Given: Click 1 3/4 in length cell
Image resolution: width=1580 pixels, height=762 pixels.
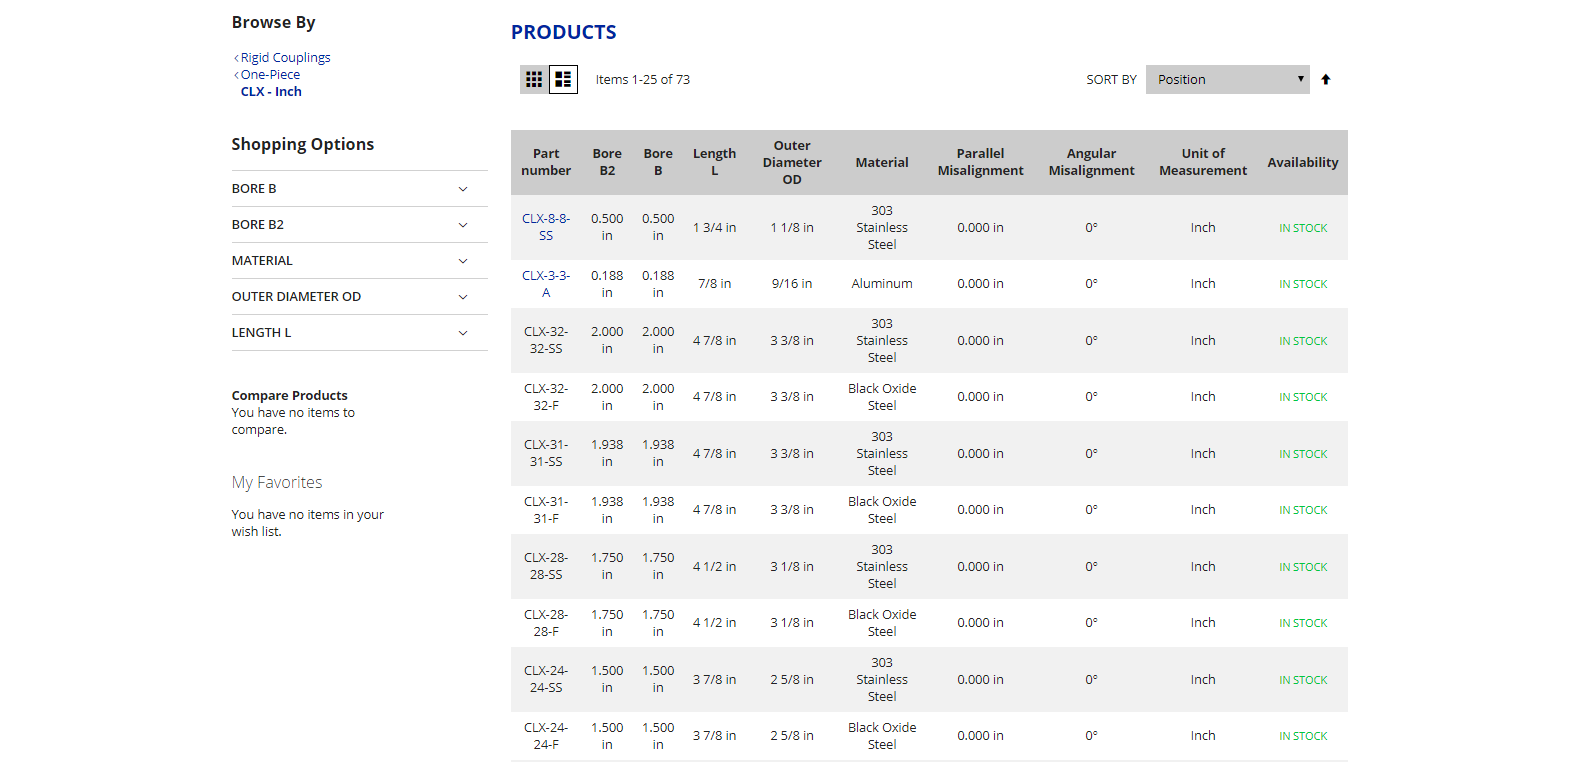Looking at the screenshot, I should point(714,228).
